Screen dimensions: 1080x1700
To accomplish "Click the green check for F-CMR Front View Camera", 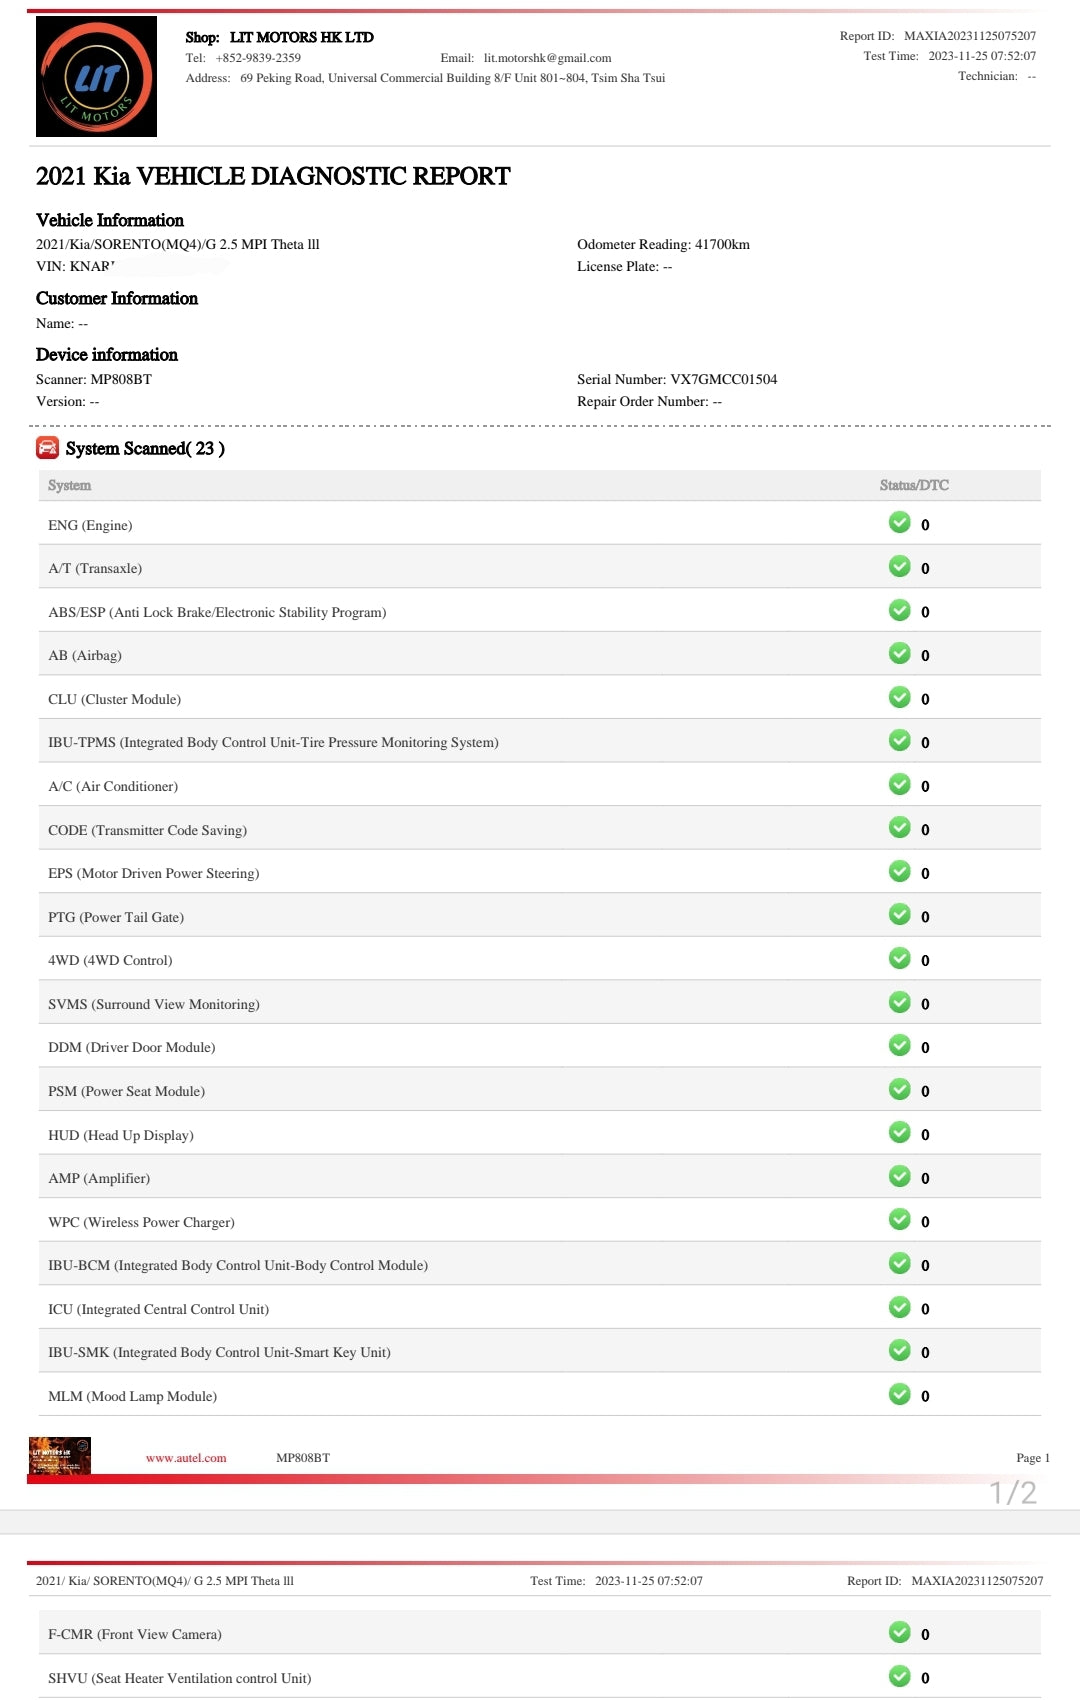I will pyautogui.click(x=900, y=1633).
